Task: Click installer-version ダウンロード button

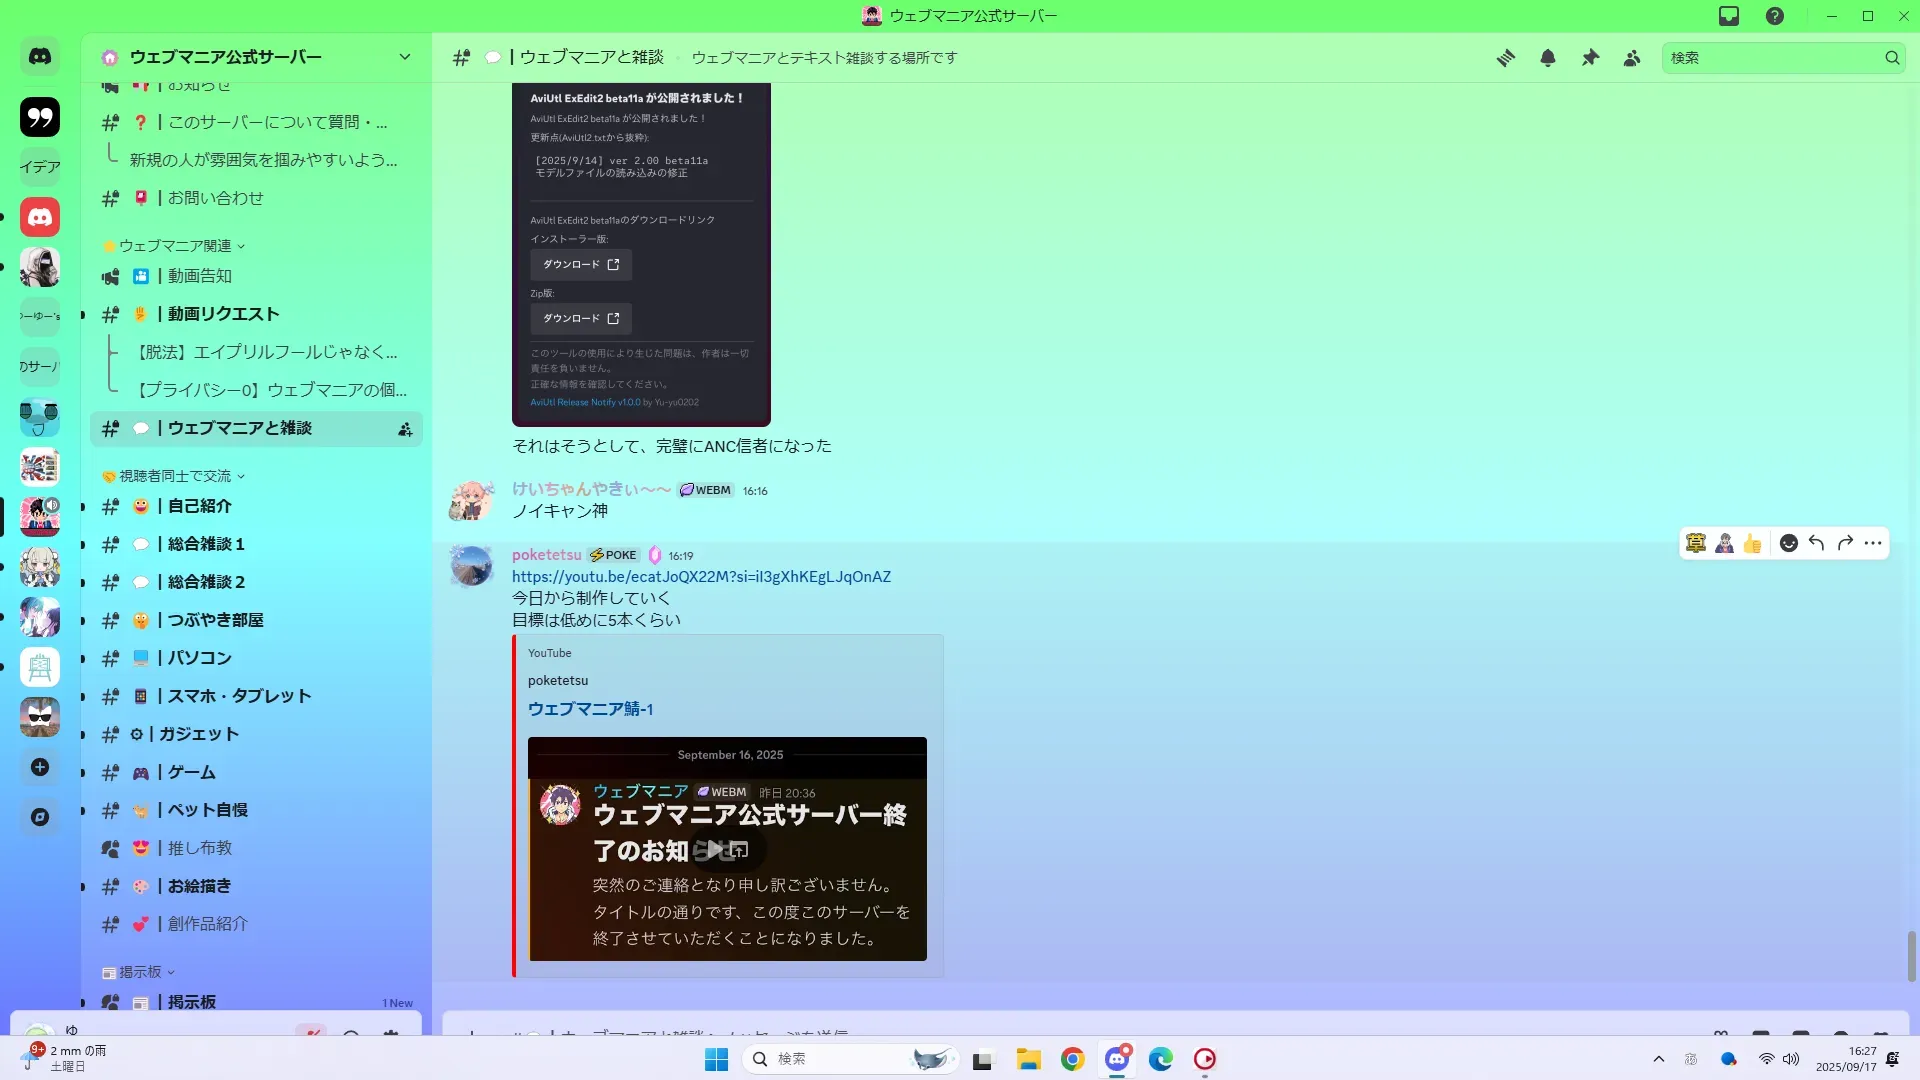Action: (580, 265)
